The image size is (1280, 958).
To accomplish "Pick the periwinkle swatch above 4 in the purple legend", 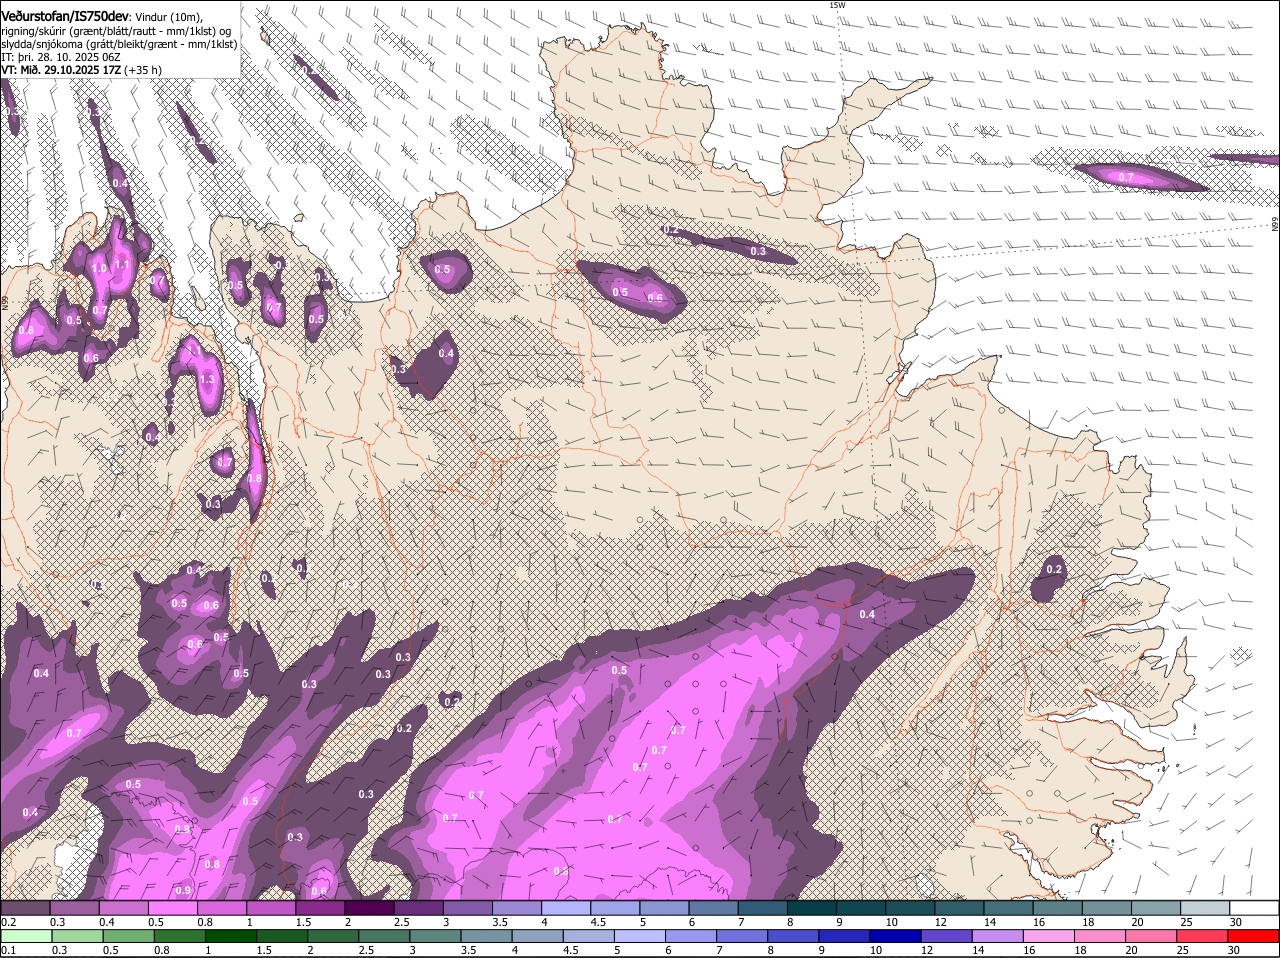I will [x=566, y=908].
